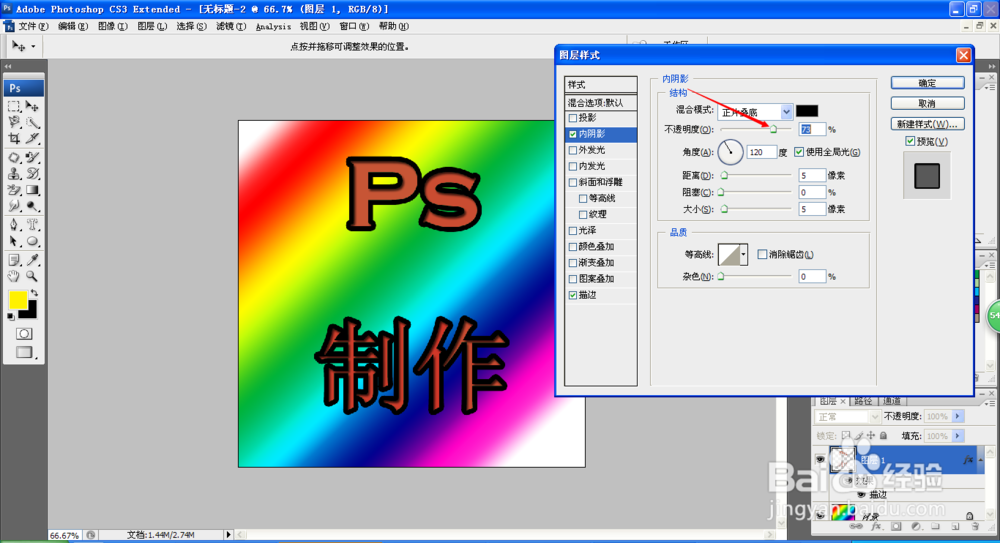Collapse effects arrow on 图层 1
This screenshot has width=1000, height=543.
[x=981, y=460]
